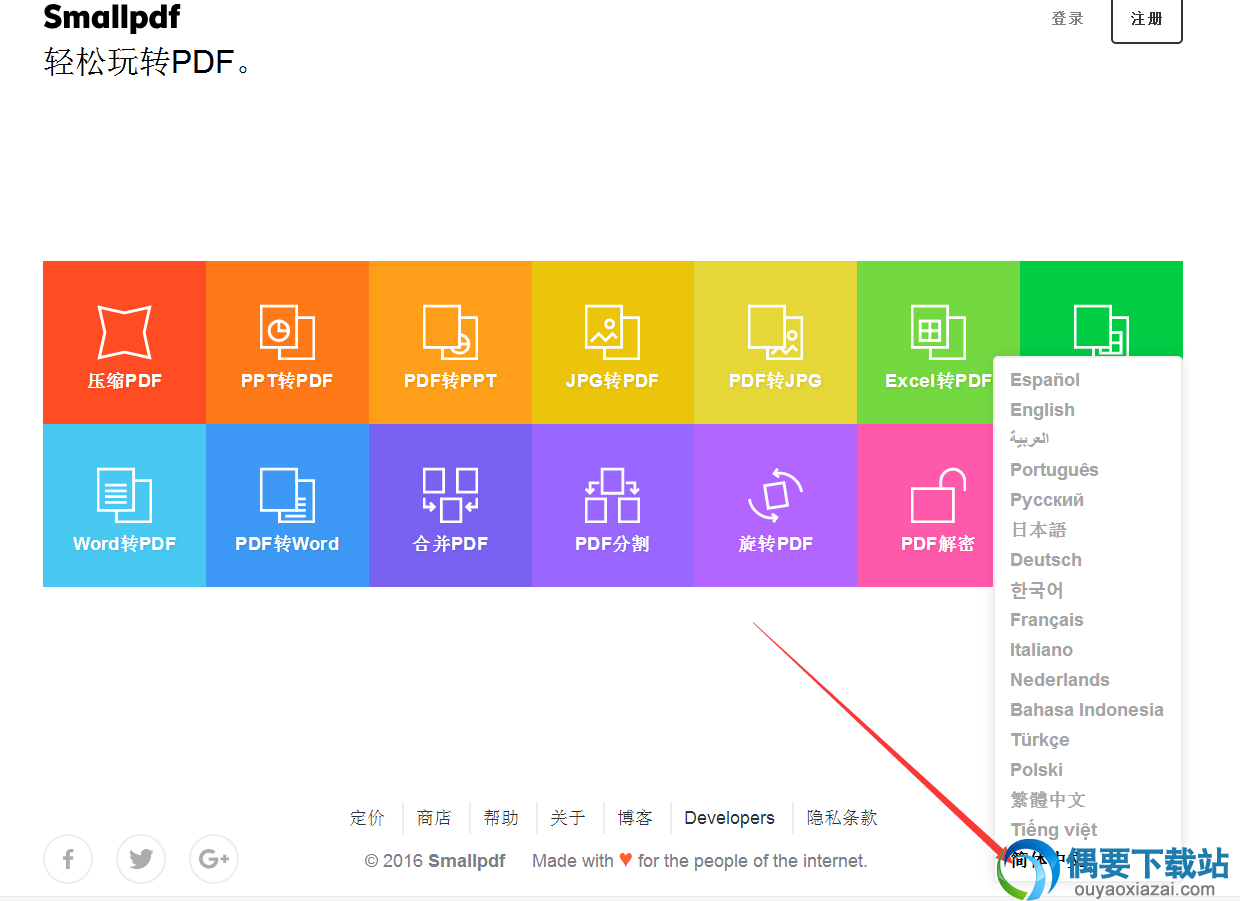Select Bahasa Indonesia from the language list

click(1087, 710)
